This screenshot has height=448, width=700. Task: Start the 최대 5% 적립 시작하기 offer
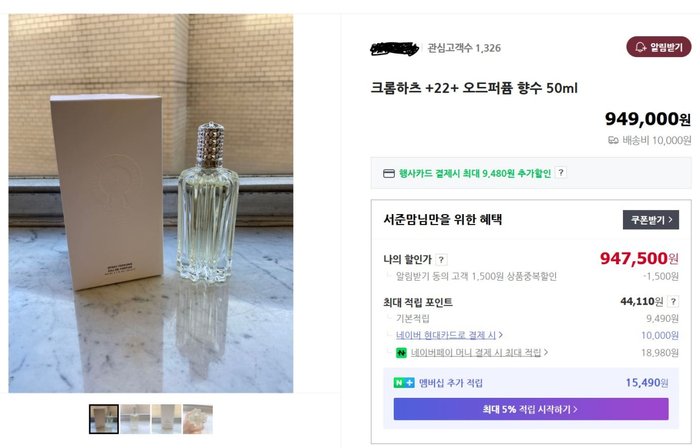click(x=530, y=409)
